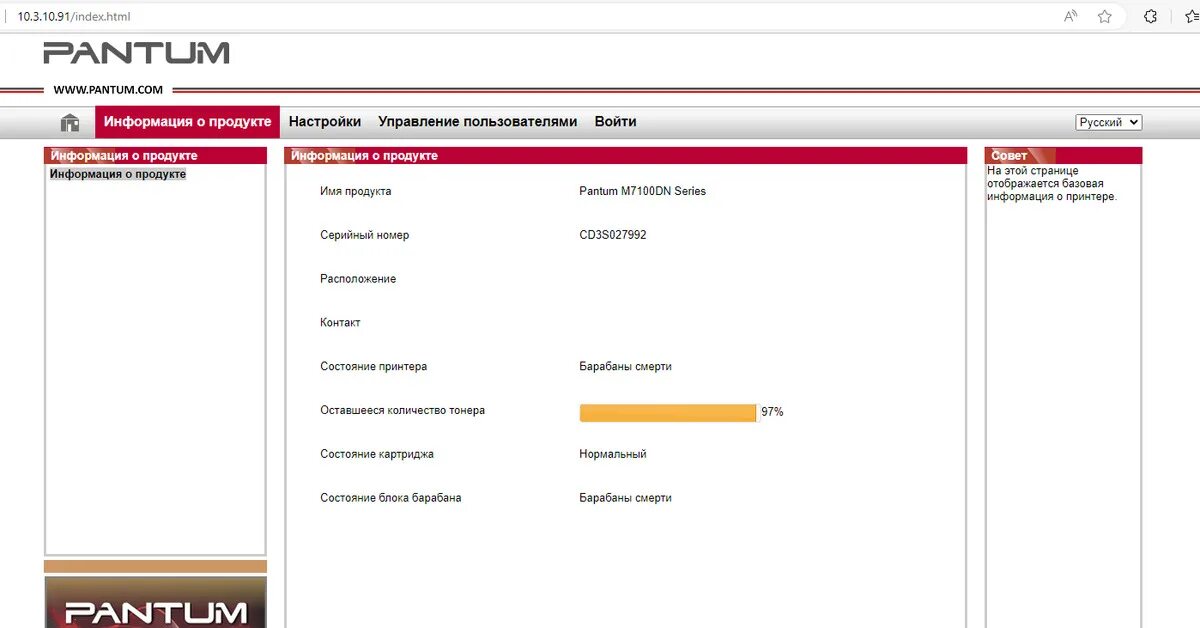This screenshot has width=1200, height=628.
Task: Click the address bar URL 10.3.10.91/index.html
Action: (x=74, y=16)
